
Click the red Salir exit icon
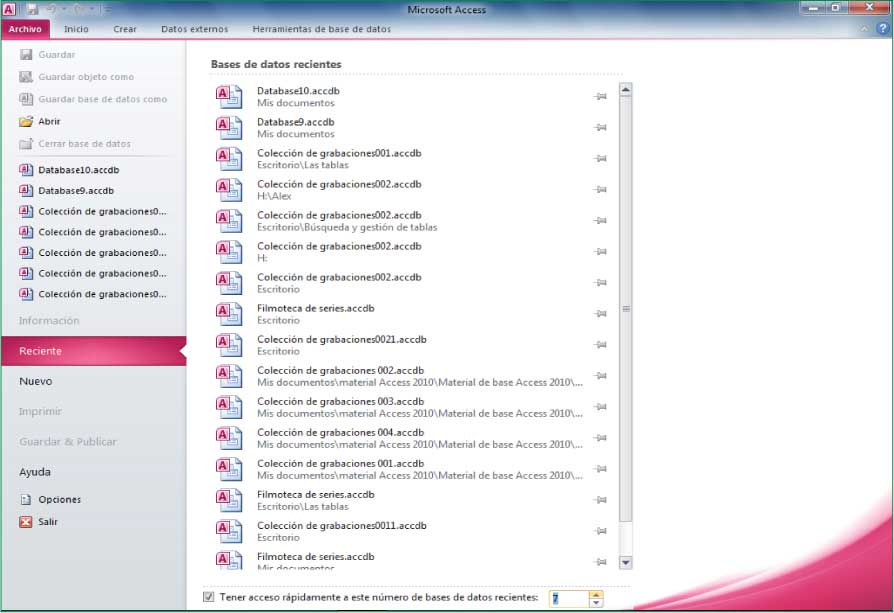tap(26, 522)
